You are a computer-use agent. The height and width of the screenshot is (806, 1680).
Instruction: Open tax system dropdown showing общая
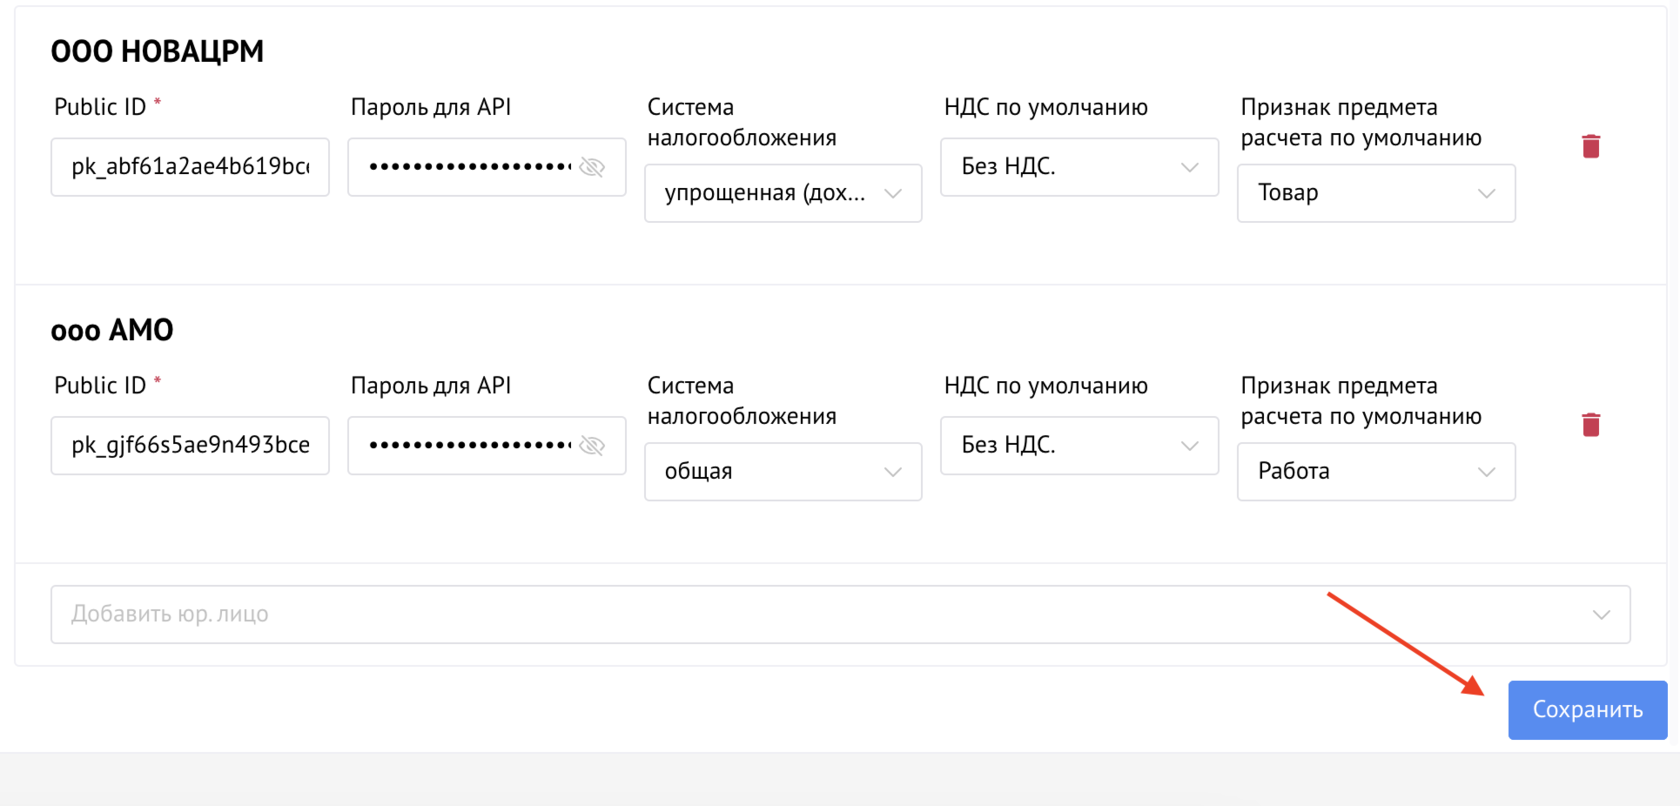[782, 472]
